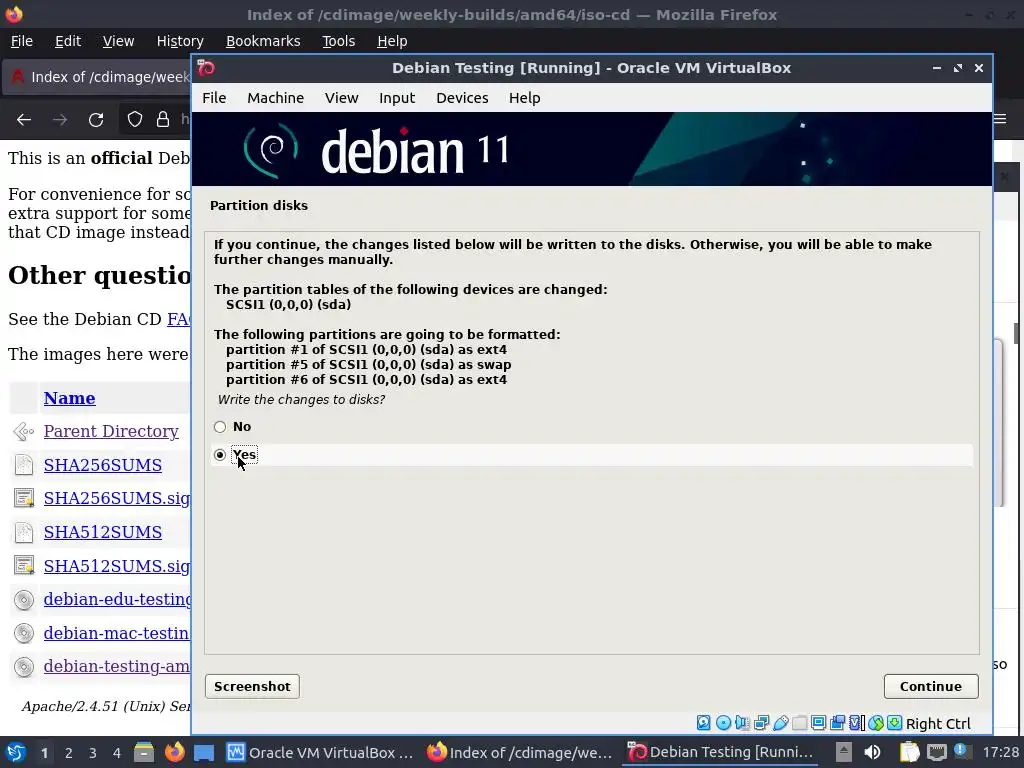Click the Continue button

(x=931, y=686)
